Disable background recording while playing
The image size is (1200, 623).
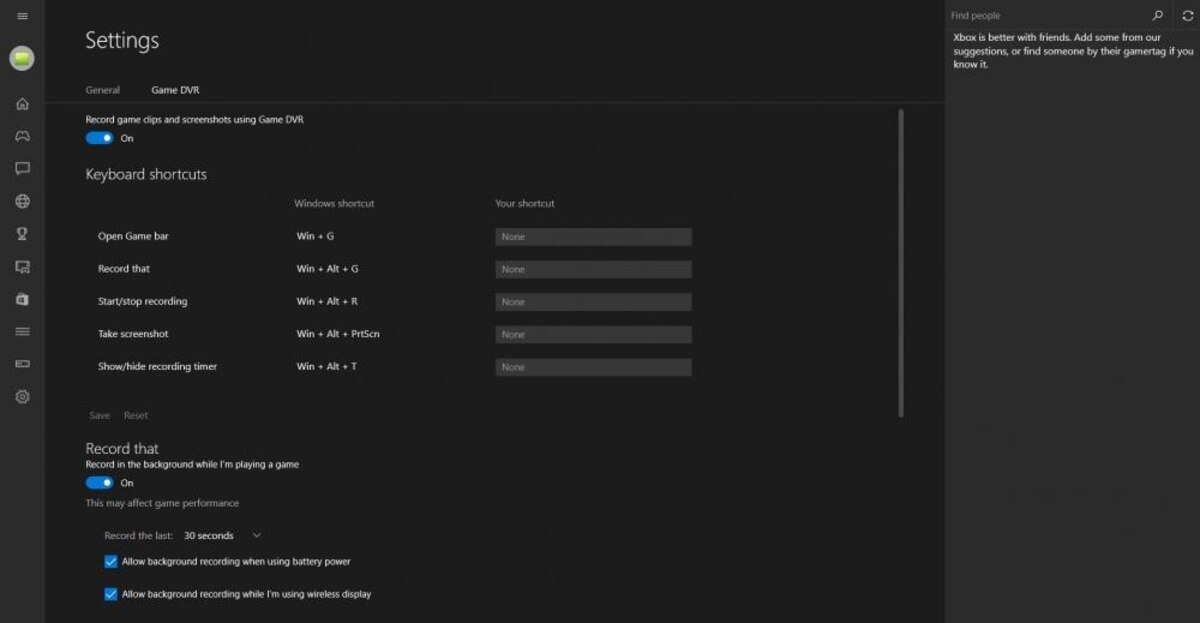point(100,482)
